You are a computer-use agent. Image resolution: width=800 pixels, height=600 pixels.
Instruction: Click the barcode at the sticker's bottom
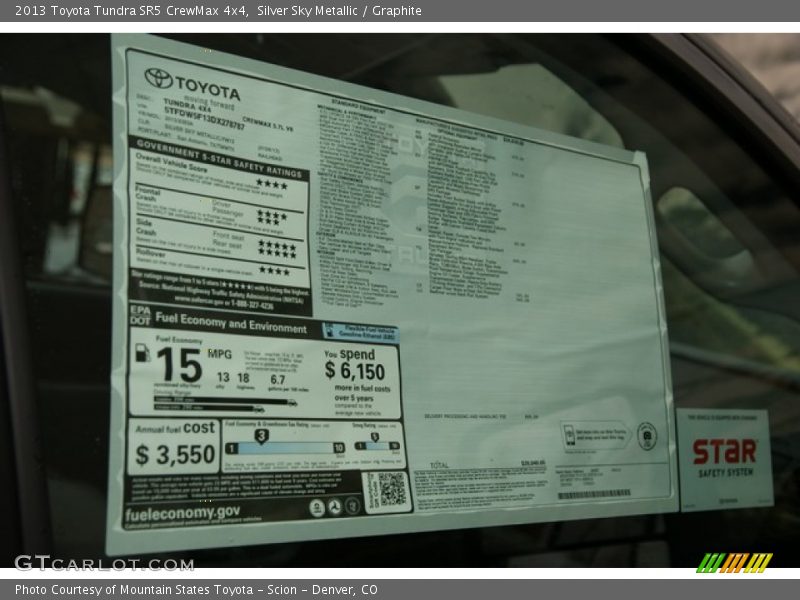pyautogui.click(x=594, y=493)
